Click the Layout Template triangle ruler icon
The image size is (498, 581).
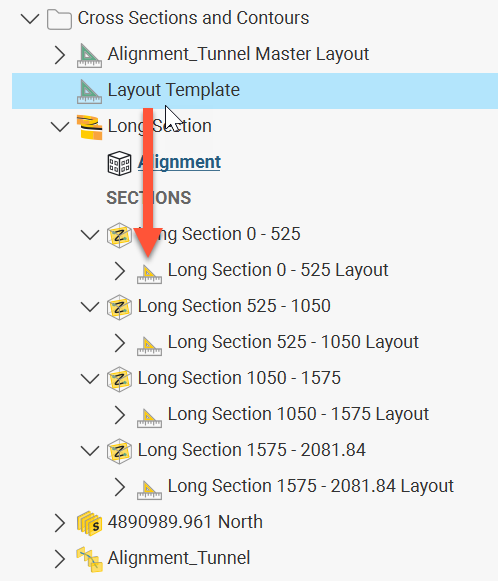(x=89, y=92)
